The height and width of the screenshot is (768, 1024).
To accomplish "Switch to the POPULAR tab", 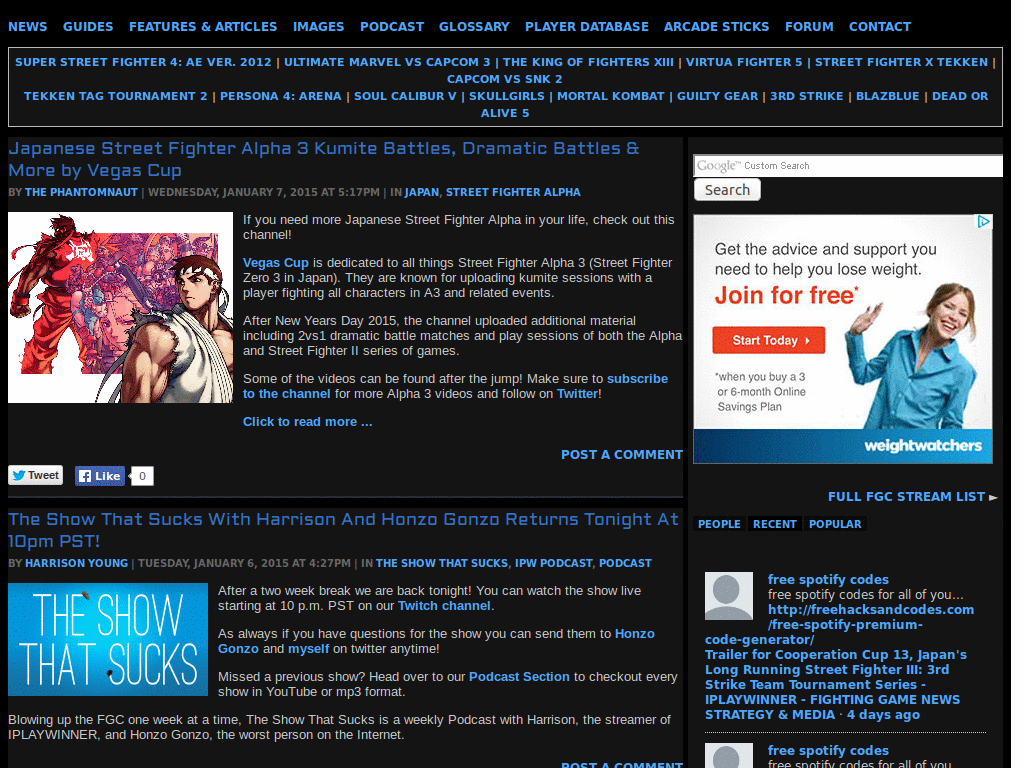I will pyautogui.click(x=835, y=524).
